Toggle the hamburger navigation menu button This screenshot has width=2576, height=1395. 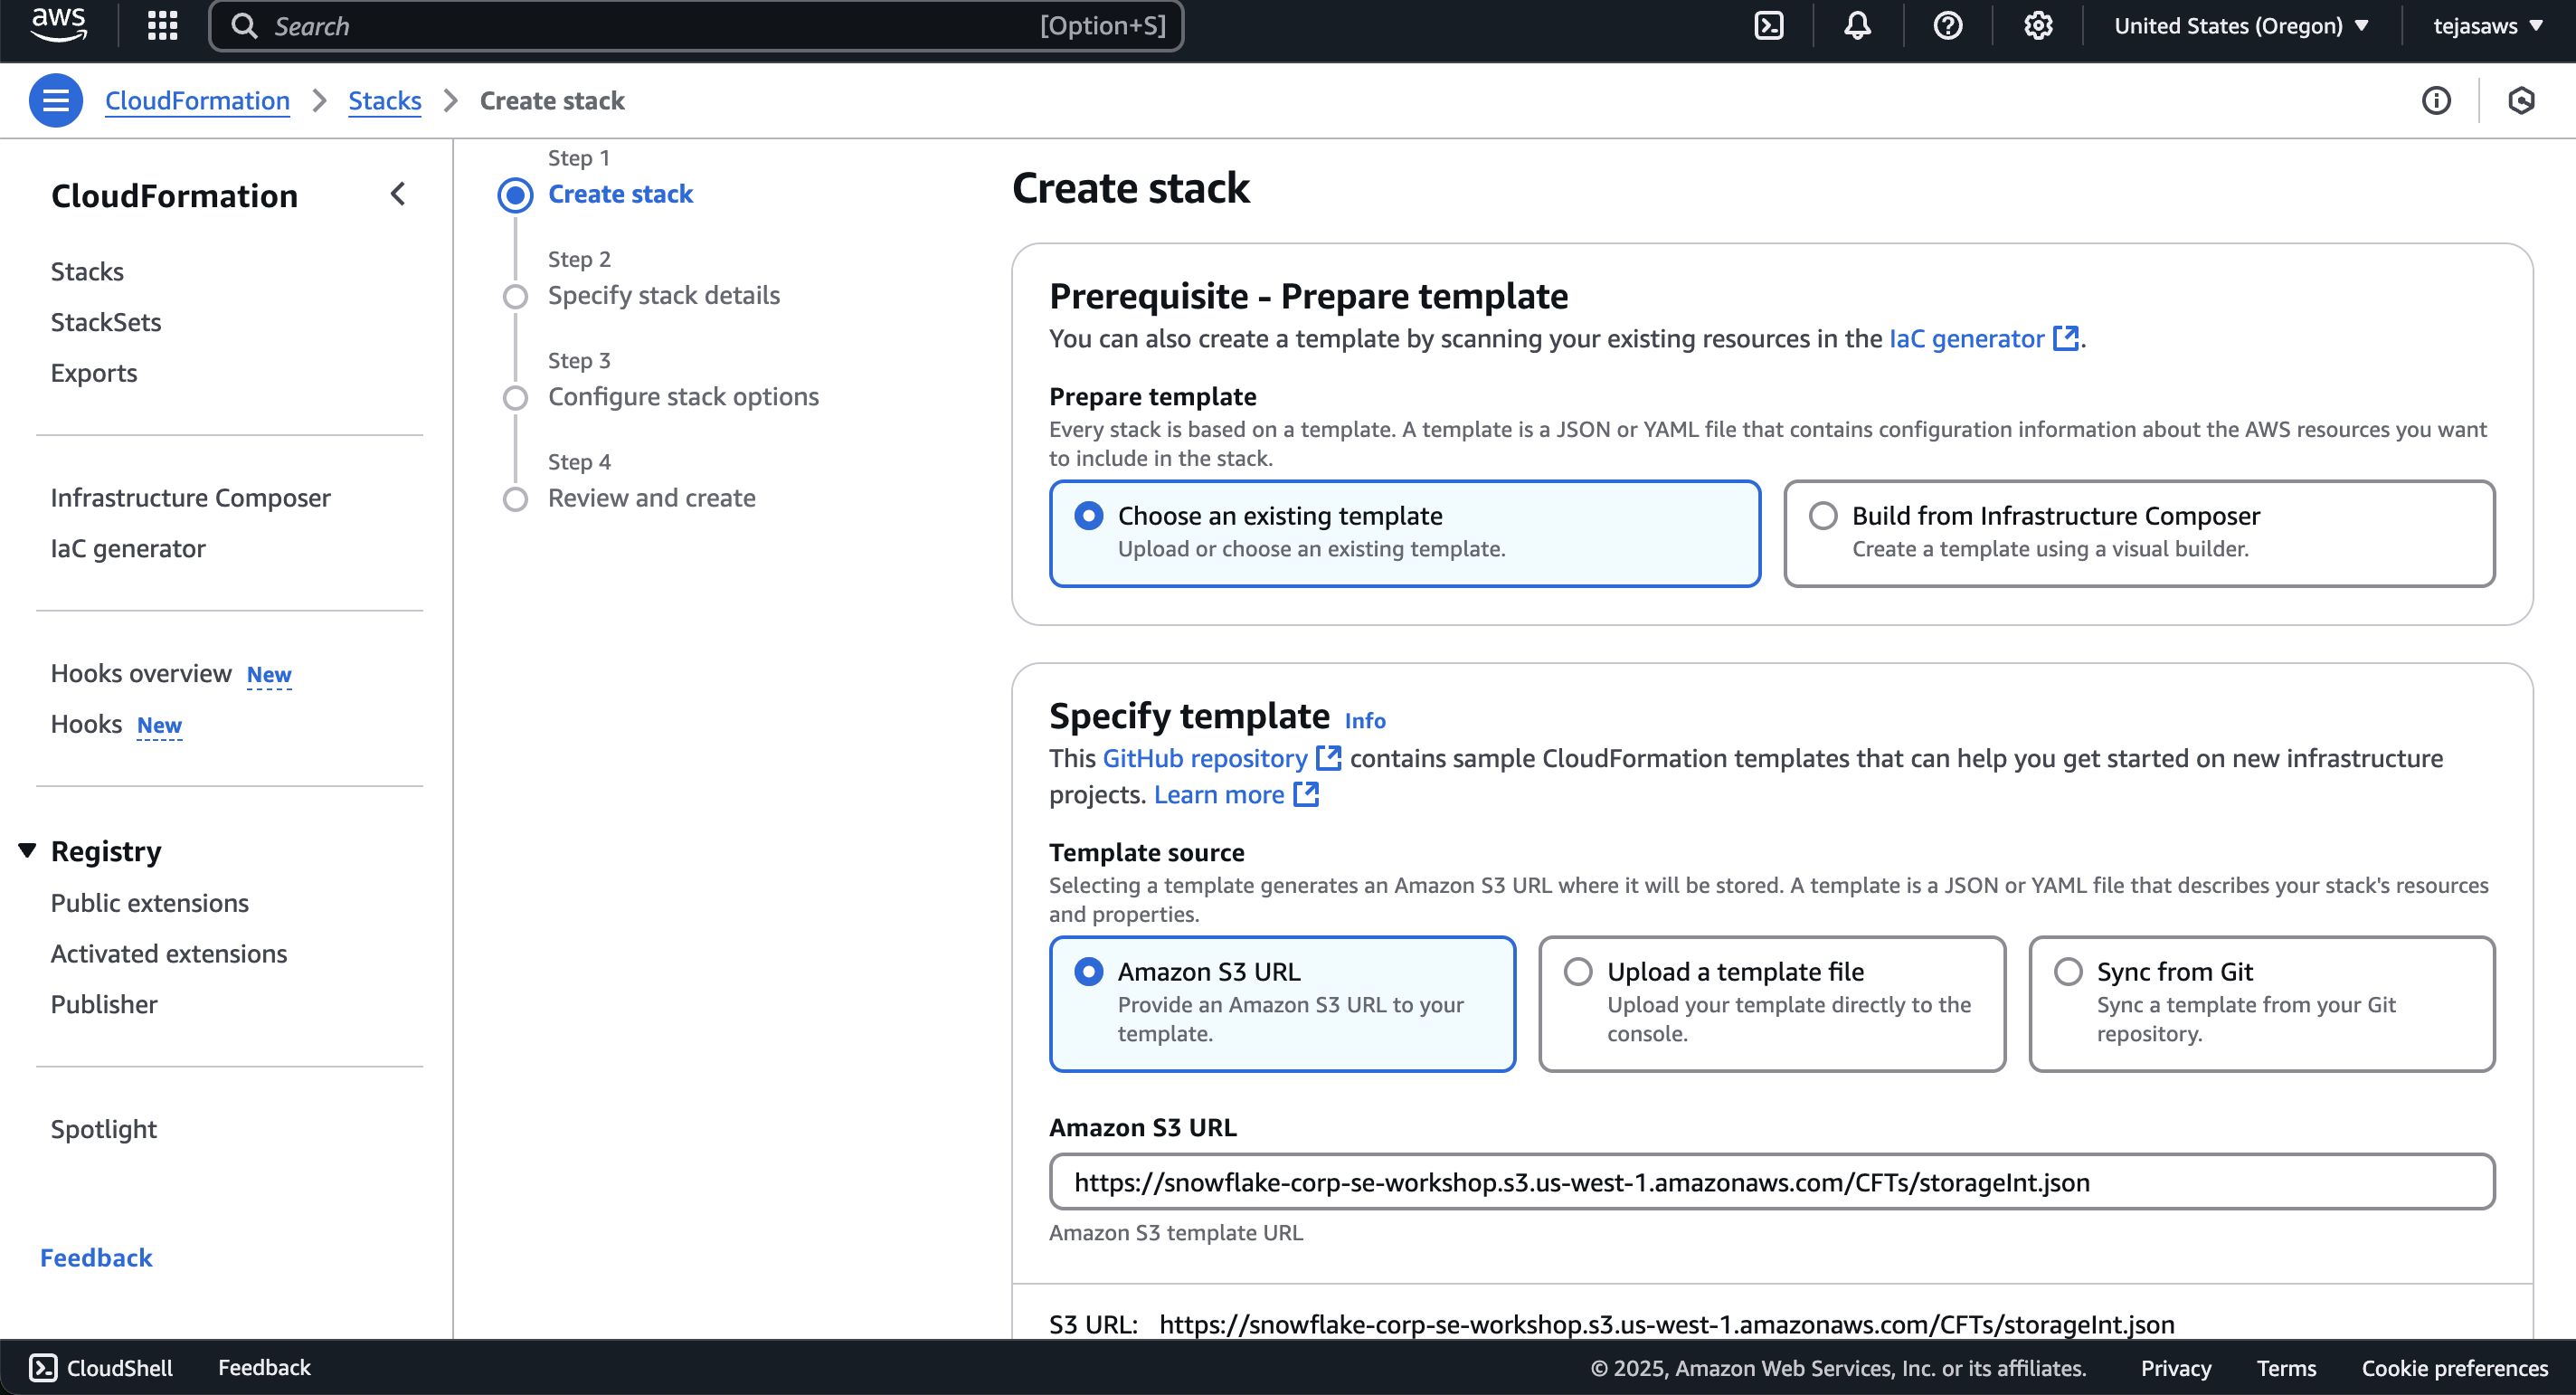coord(55,100)
